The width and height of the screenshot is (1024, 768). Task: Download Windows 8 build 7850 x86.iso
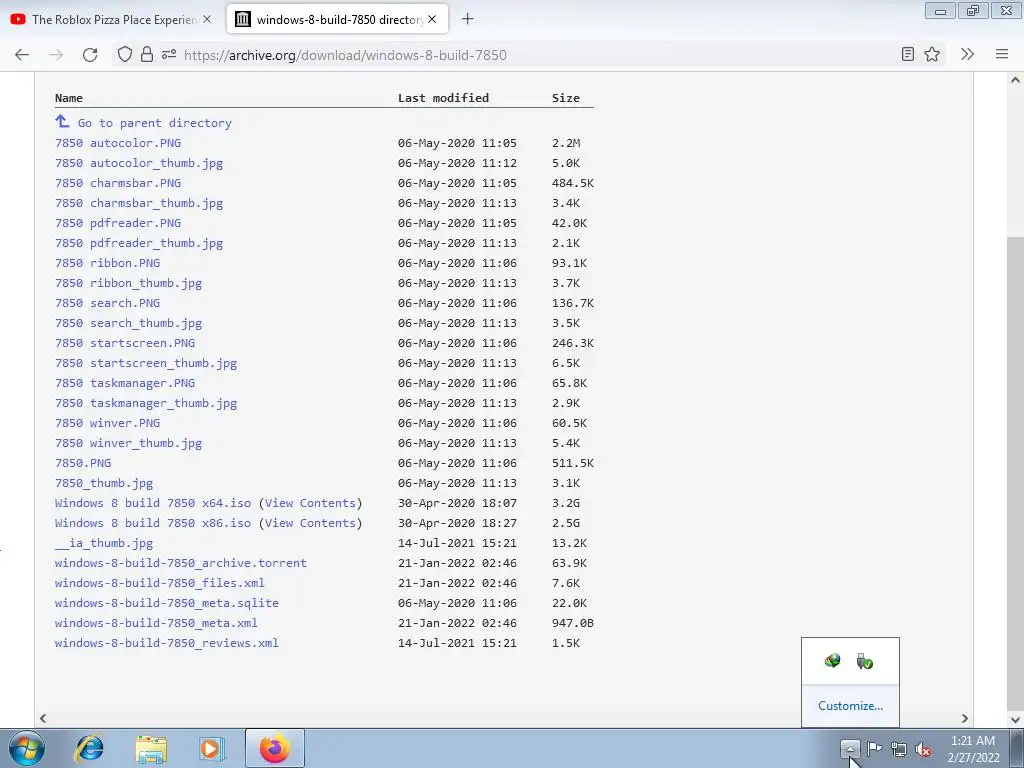click(x=153, y=522)
